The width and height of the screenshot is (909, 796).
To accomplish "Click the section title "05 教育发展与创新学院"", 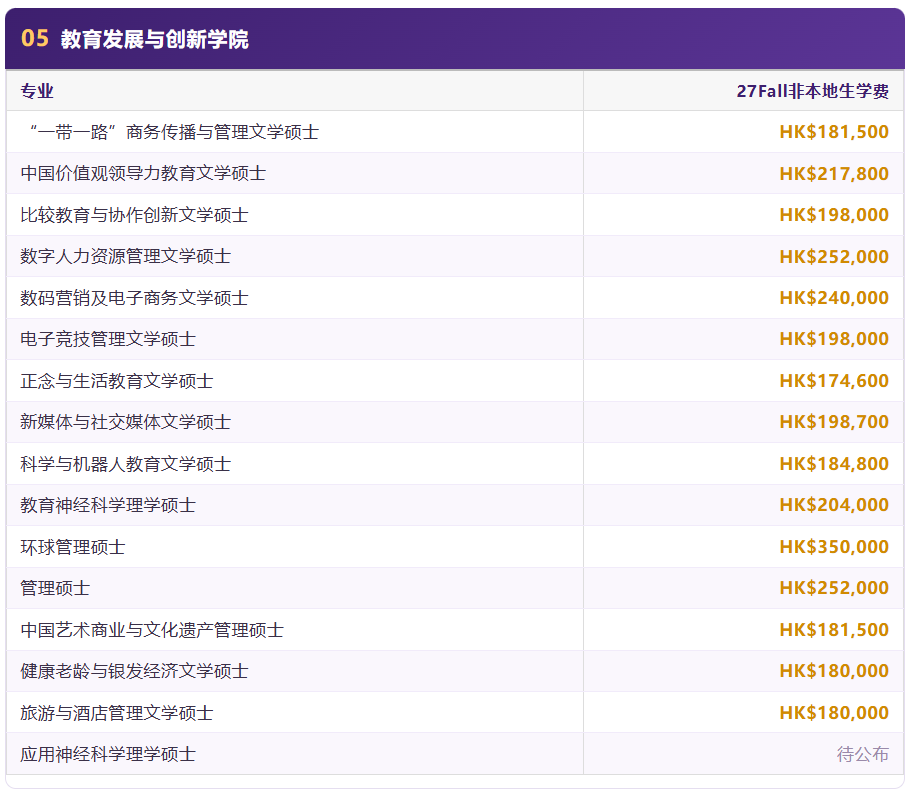I will click(134, 39).
